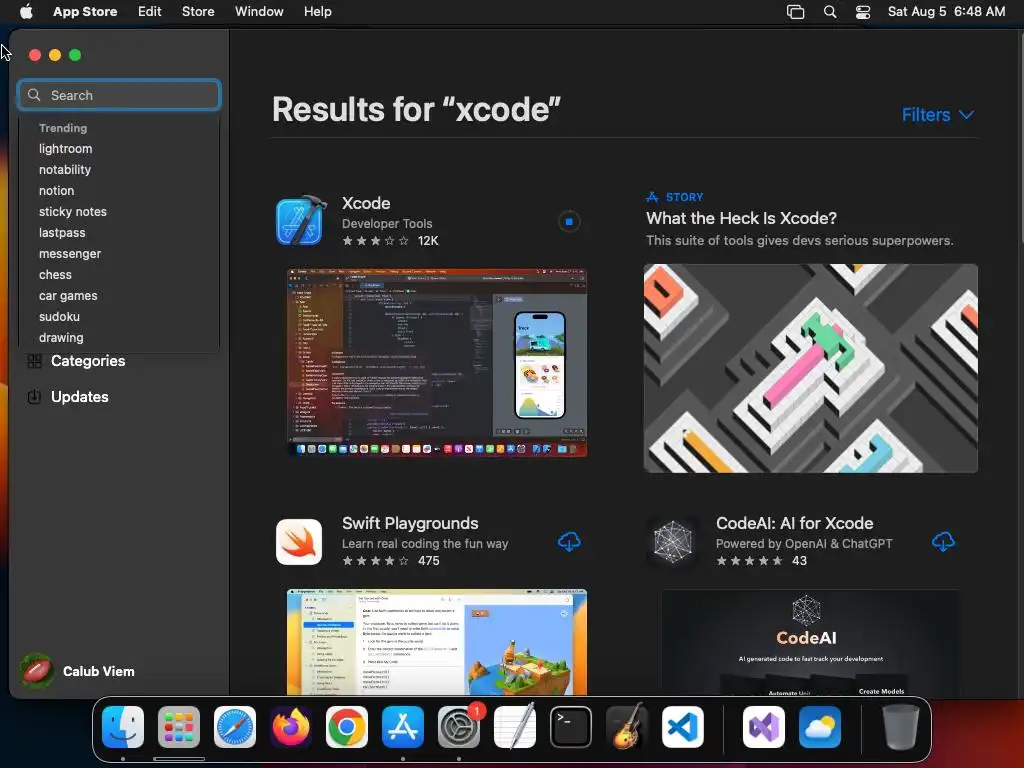Open the Xcode screenshot preview

437,362
